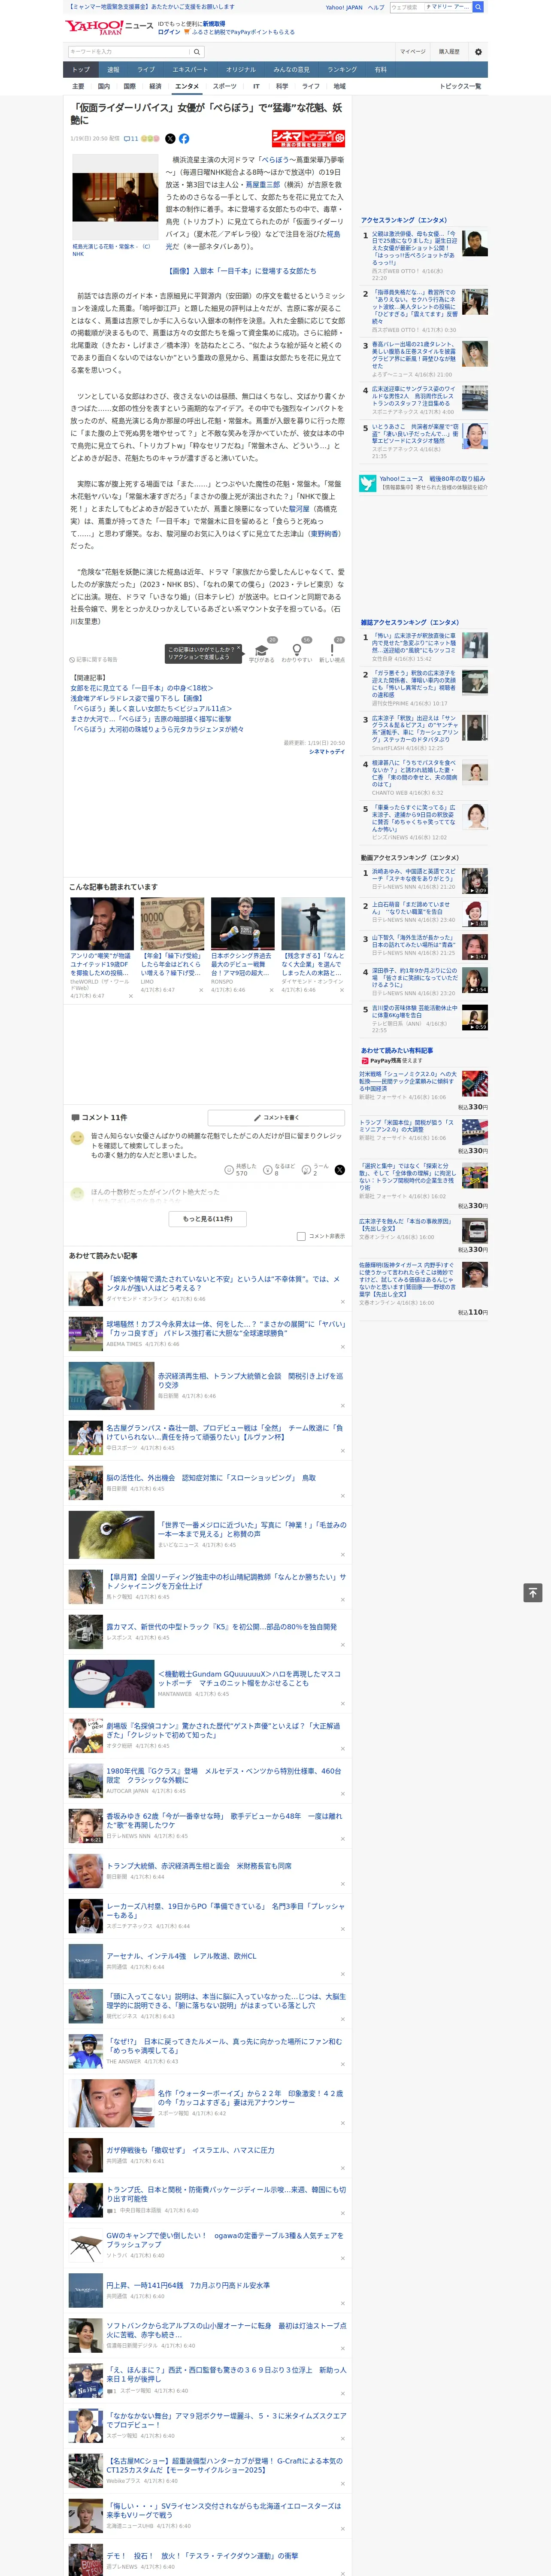This screenshot has width=551, height=2576.
Task: Share the article on X
Action: click(x=170, y=139)
